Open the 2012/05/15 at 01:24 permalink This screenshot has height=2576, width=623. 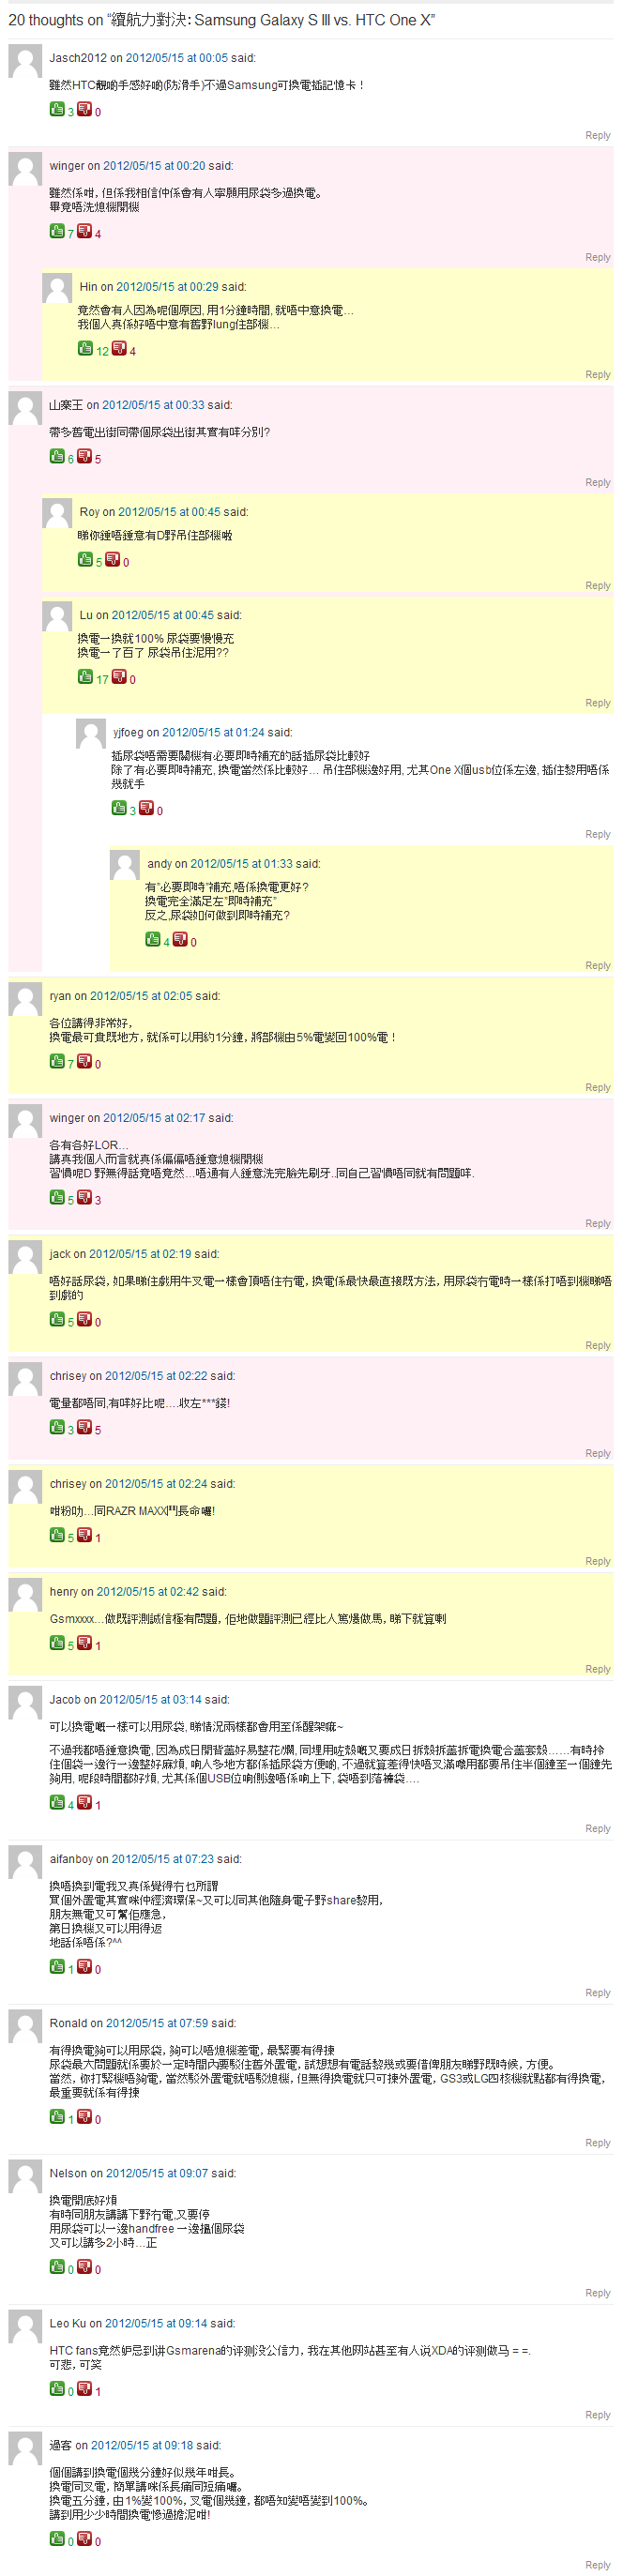tap(213, 733)
